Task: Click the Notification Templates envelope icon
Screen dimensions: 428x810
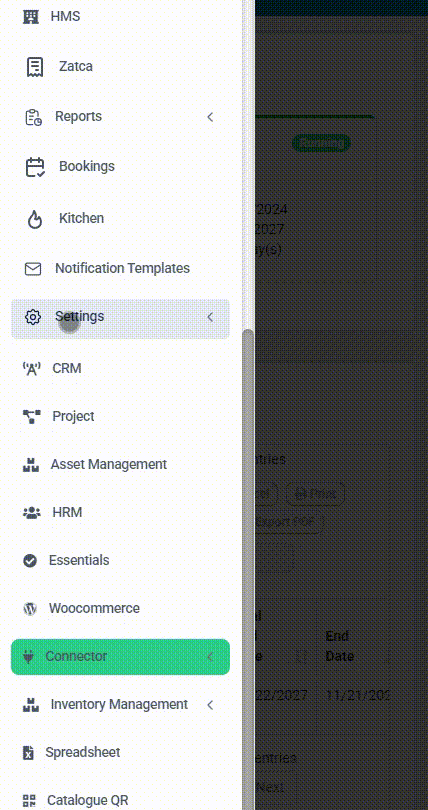Action: (x=33, y=269)
